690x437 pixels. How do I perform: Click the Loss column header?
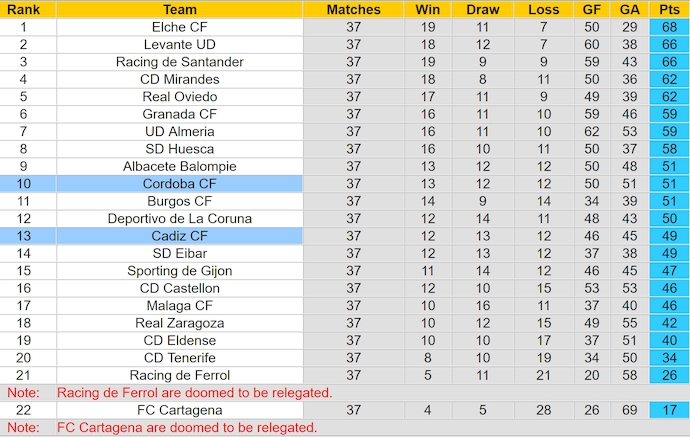coord(543,9)
